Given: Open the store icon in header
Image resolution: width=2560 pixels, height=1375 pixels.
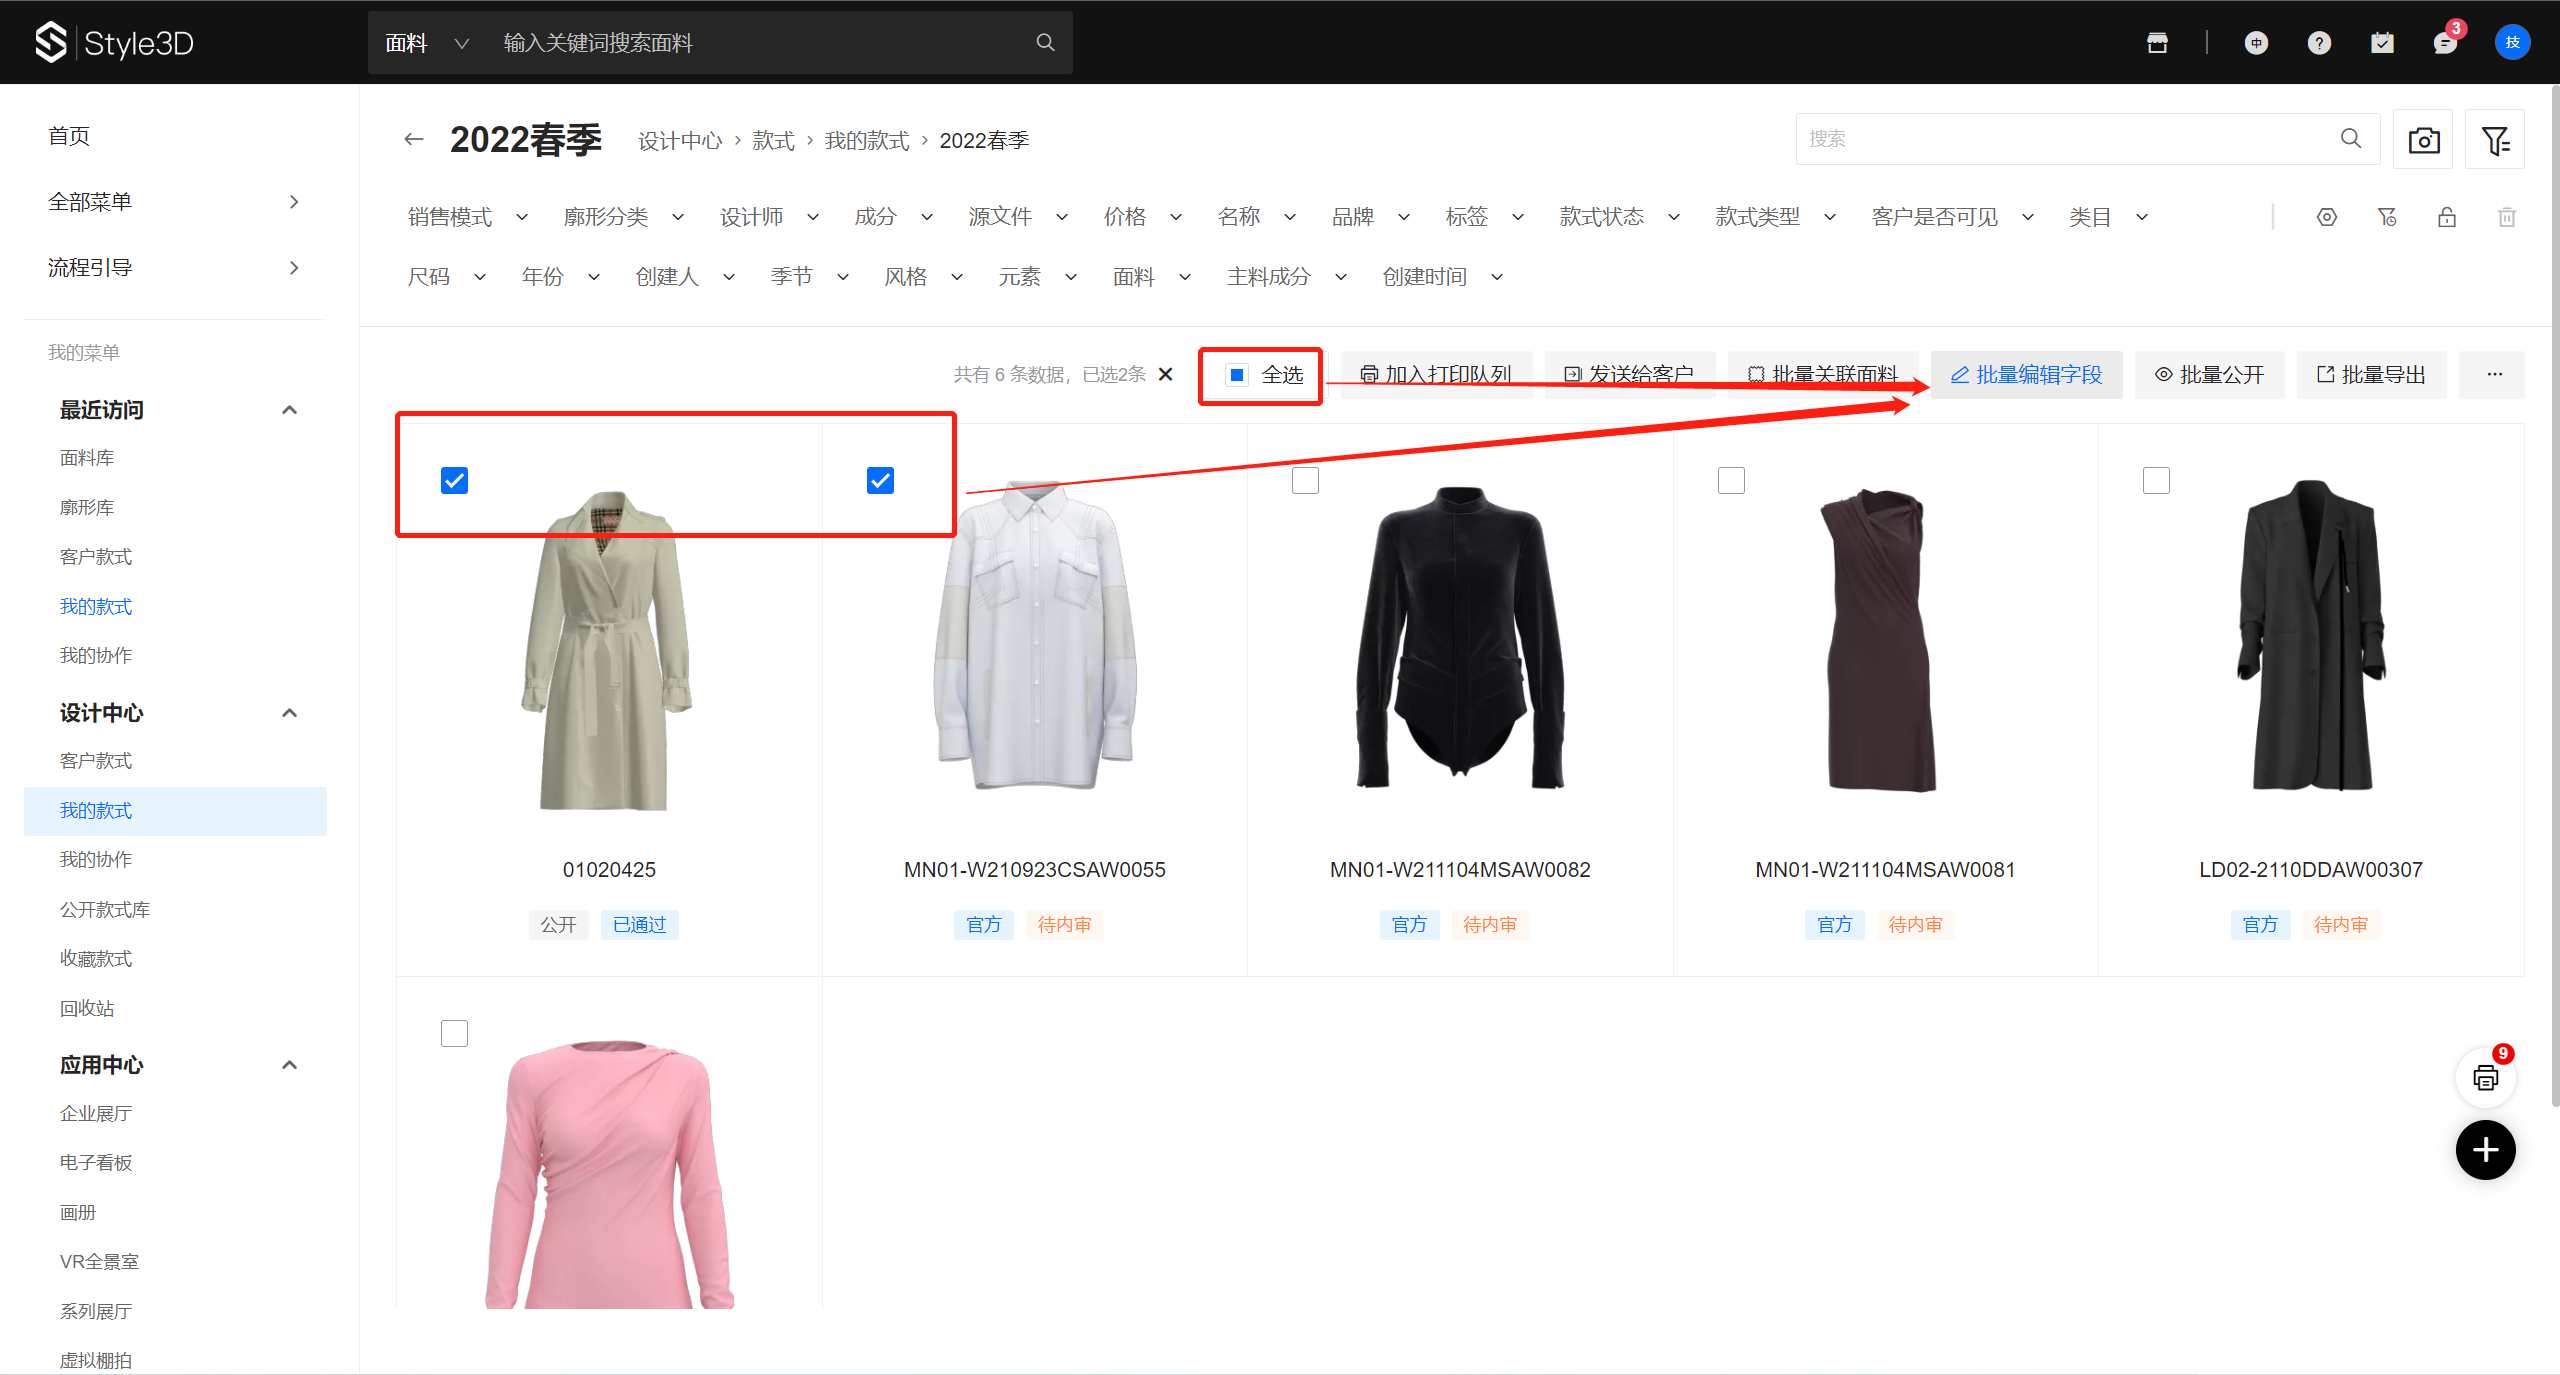Looking at the screenshot, I should [2157, 43].
